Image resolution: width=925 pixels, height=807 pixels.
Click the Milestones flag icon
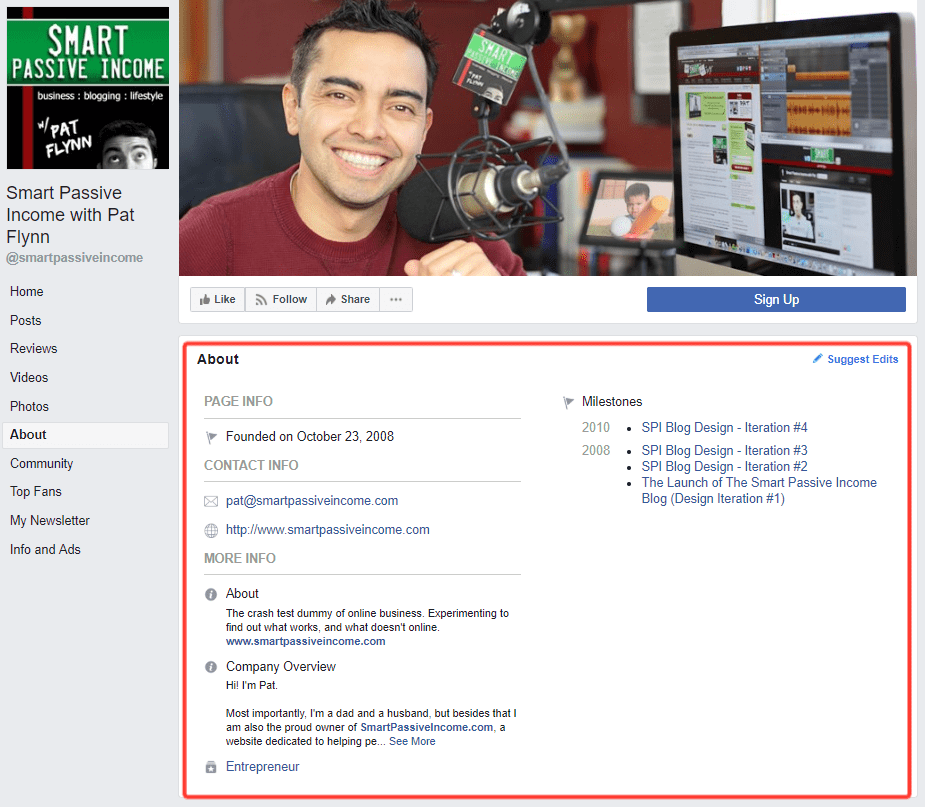568,403
